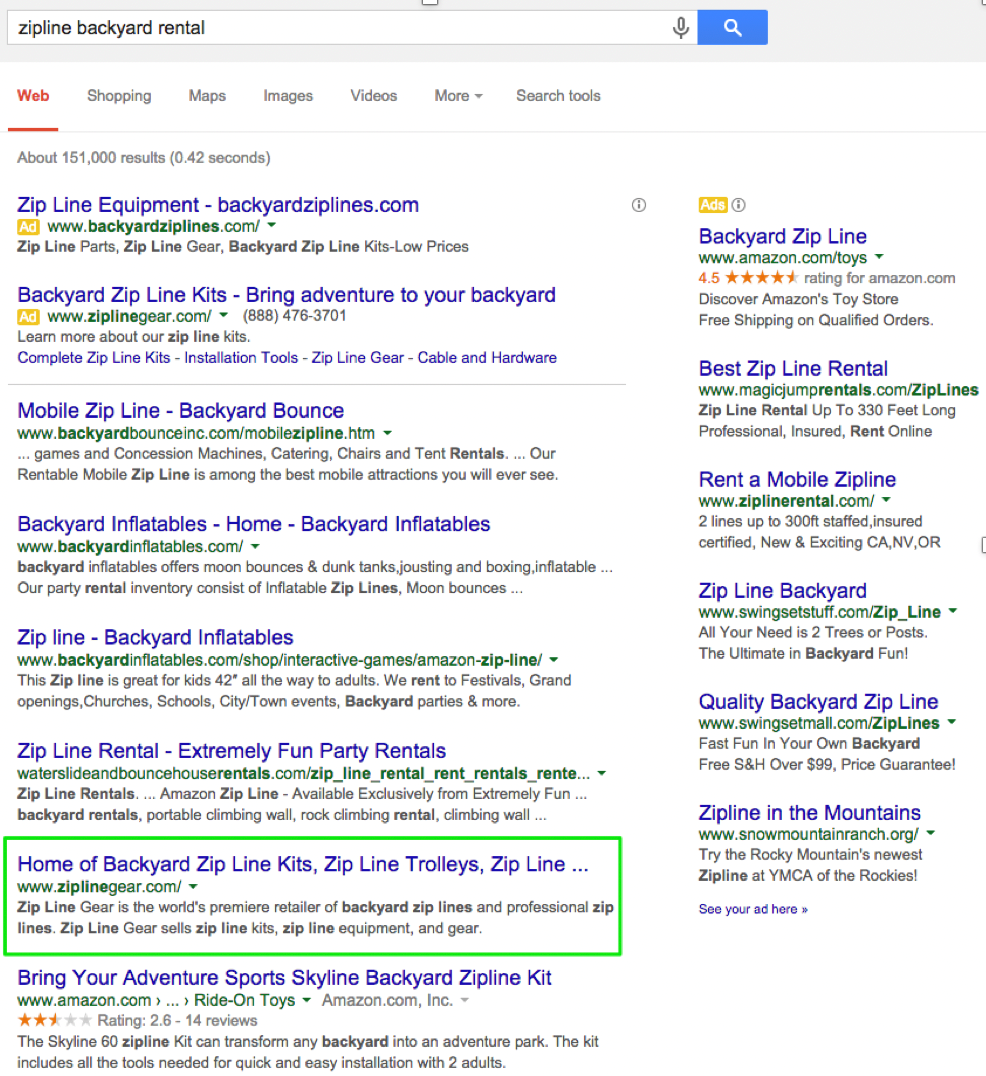Image resolution: width=986 pixels, height=1076 pixels.
Task: Expand arrow after www.backyardinflatables.com/ URL
Action: coord(255,546)
